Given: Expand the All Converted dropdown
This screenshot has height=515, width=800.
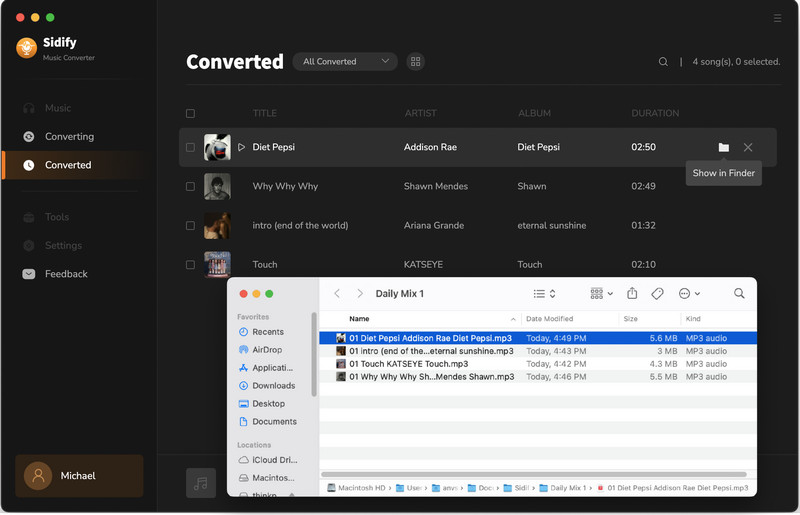Looking at the screenshot, I should click(x=345, y=62).
